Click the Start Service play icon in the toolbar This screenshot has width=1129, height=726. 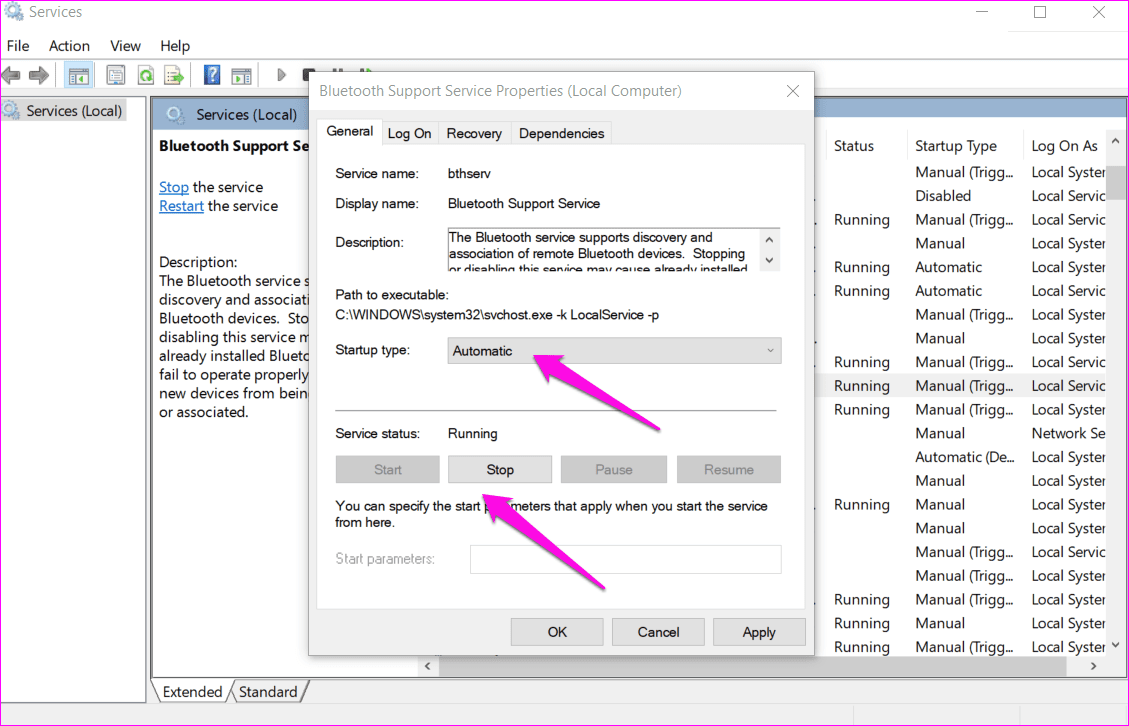[x=281, y=75]
